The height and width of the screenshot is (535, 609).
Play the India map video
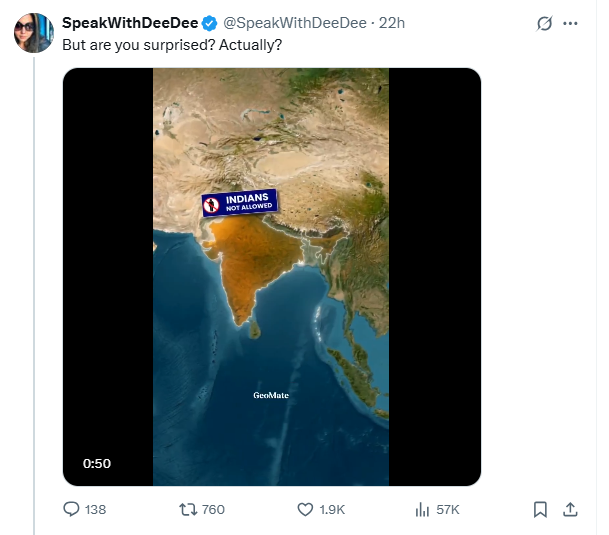point(271,277)
